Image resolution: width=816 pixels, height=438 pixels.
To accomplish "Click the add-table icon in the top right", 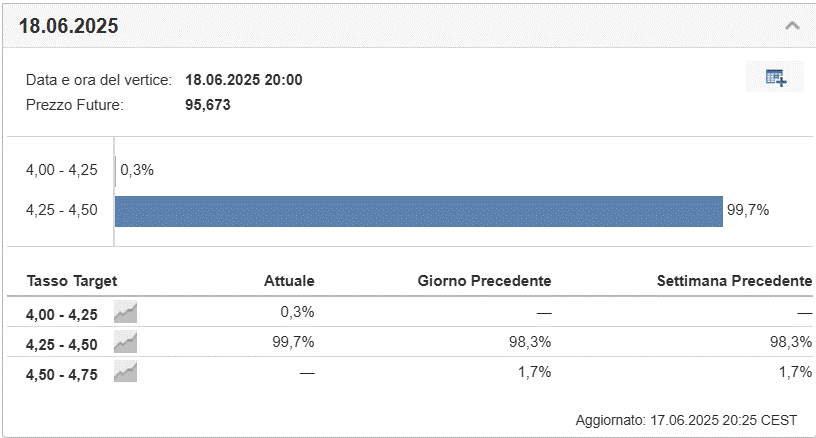I will pyautogui.click(x=775, y=77).
